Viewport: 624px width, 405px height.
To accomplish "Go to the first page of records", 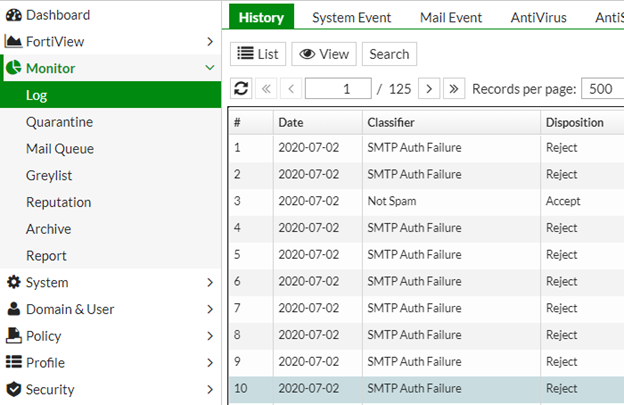I will click(266, 89).
